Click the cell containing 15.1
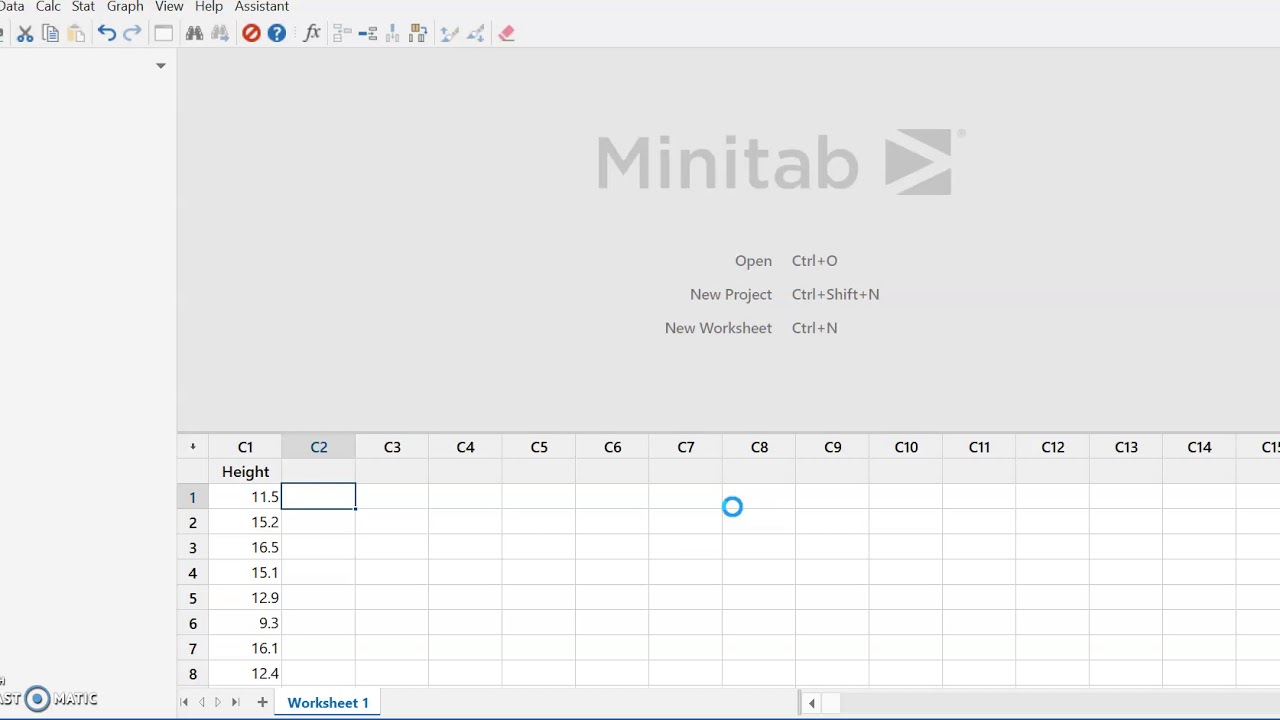 point(245,573)
